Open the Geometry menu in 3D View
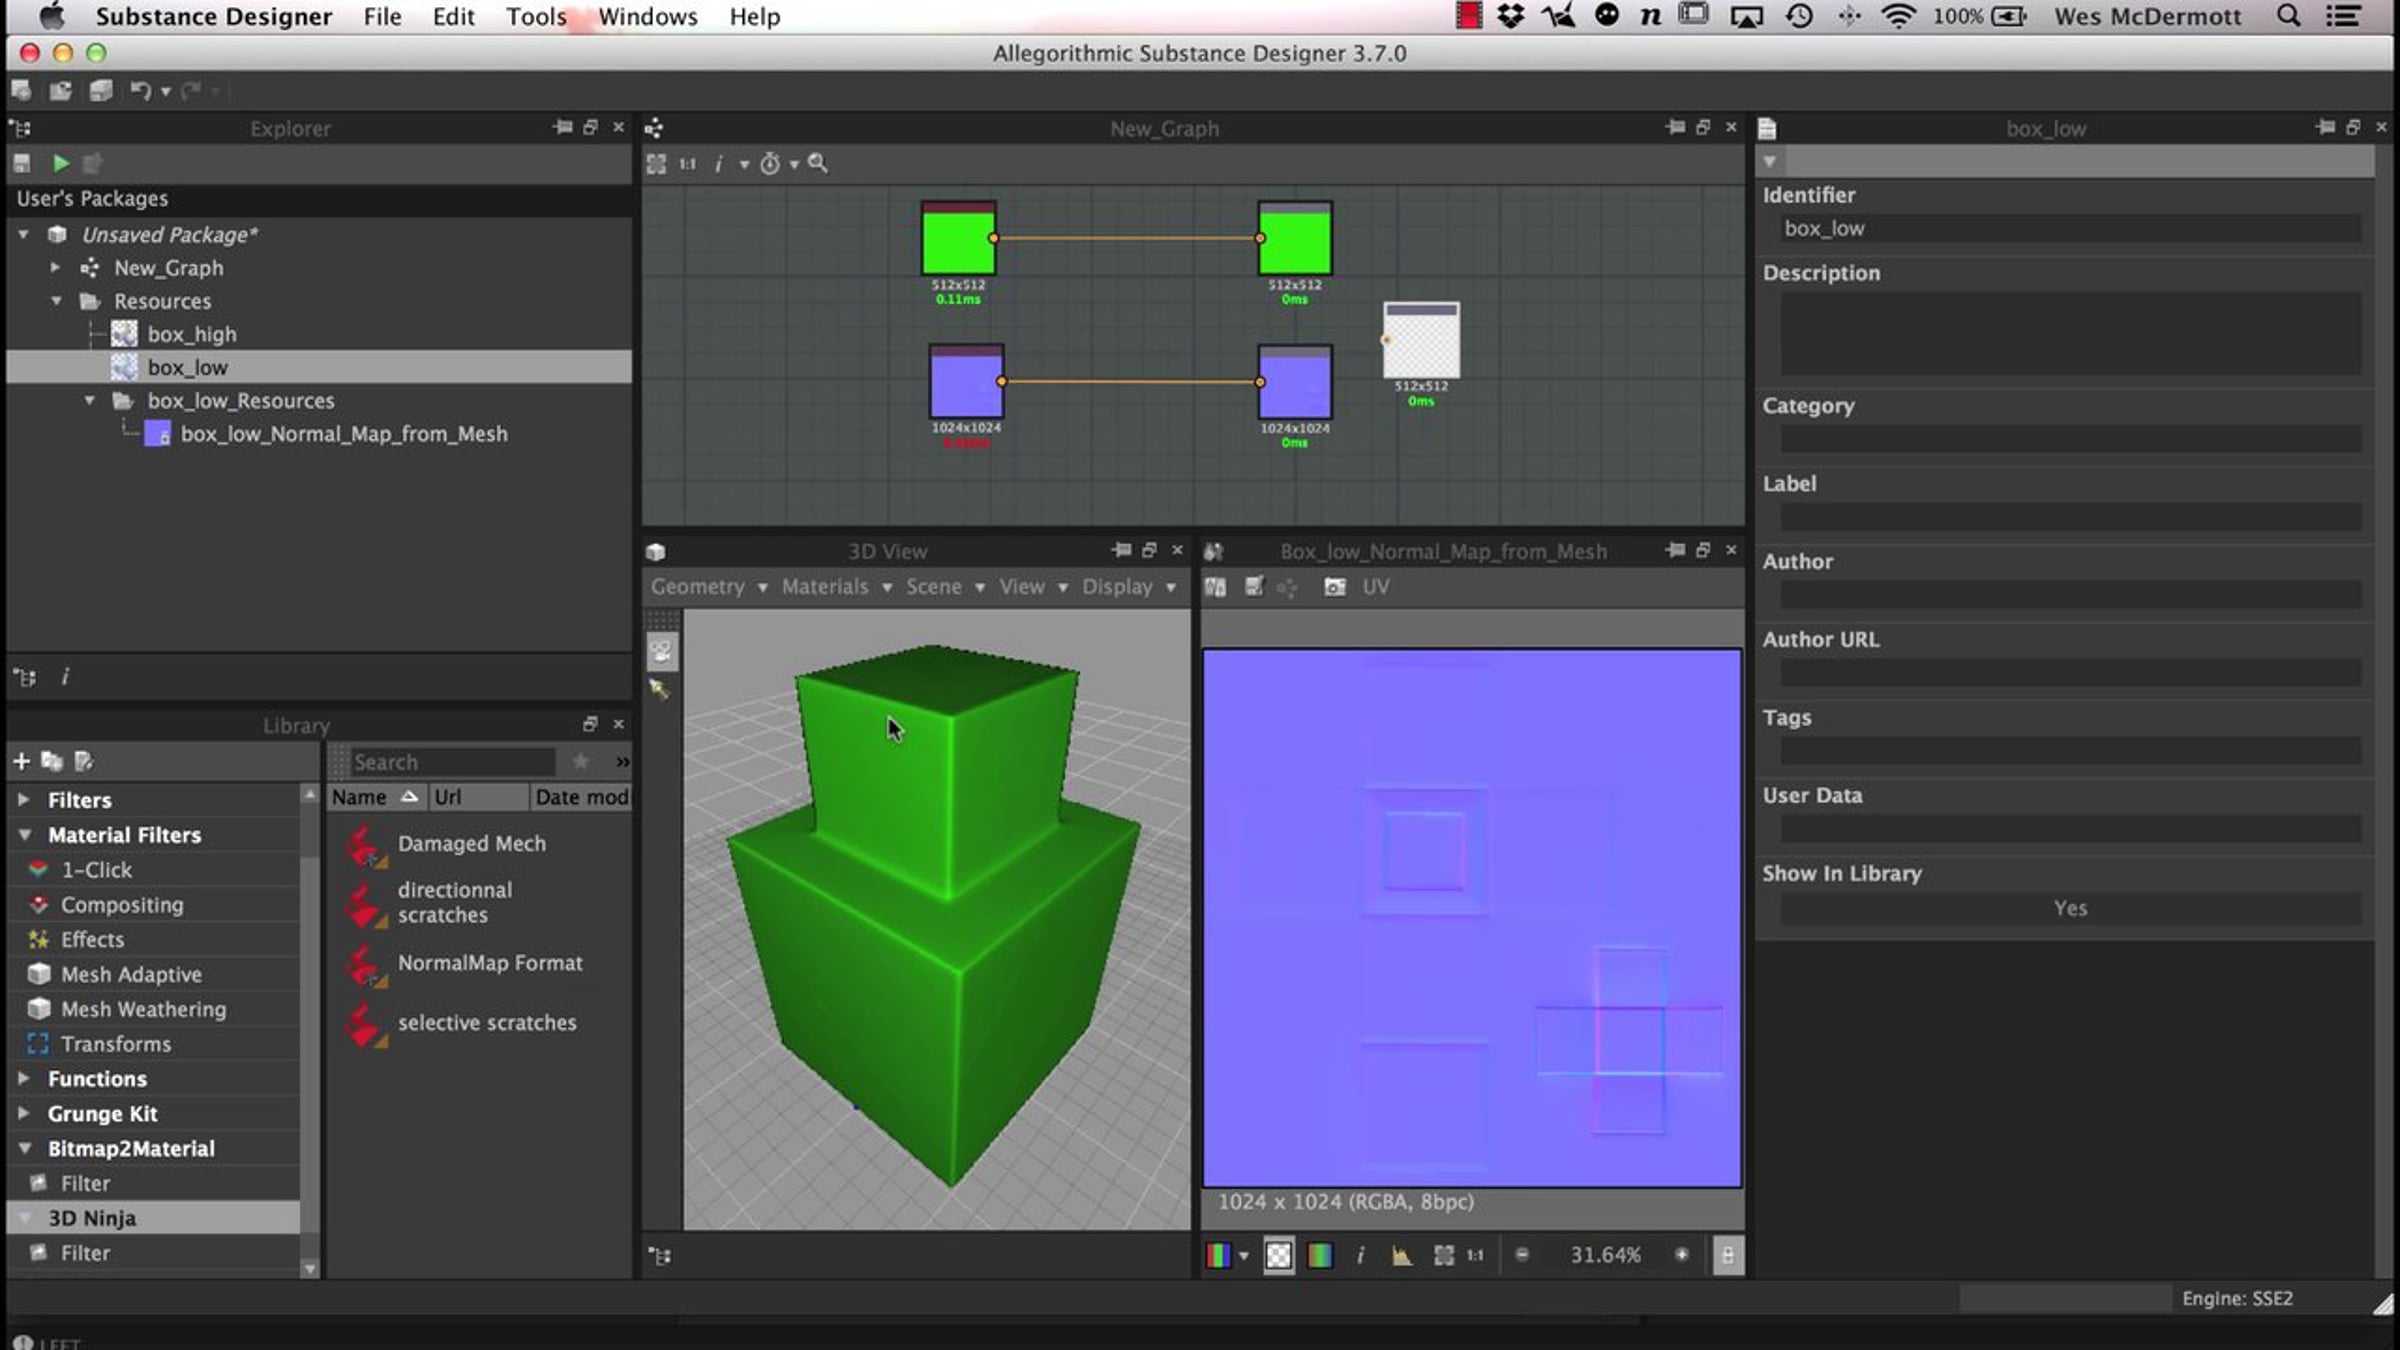2400x1350 pixels. pos(709,587)
